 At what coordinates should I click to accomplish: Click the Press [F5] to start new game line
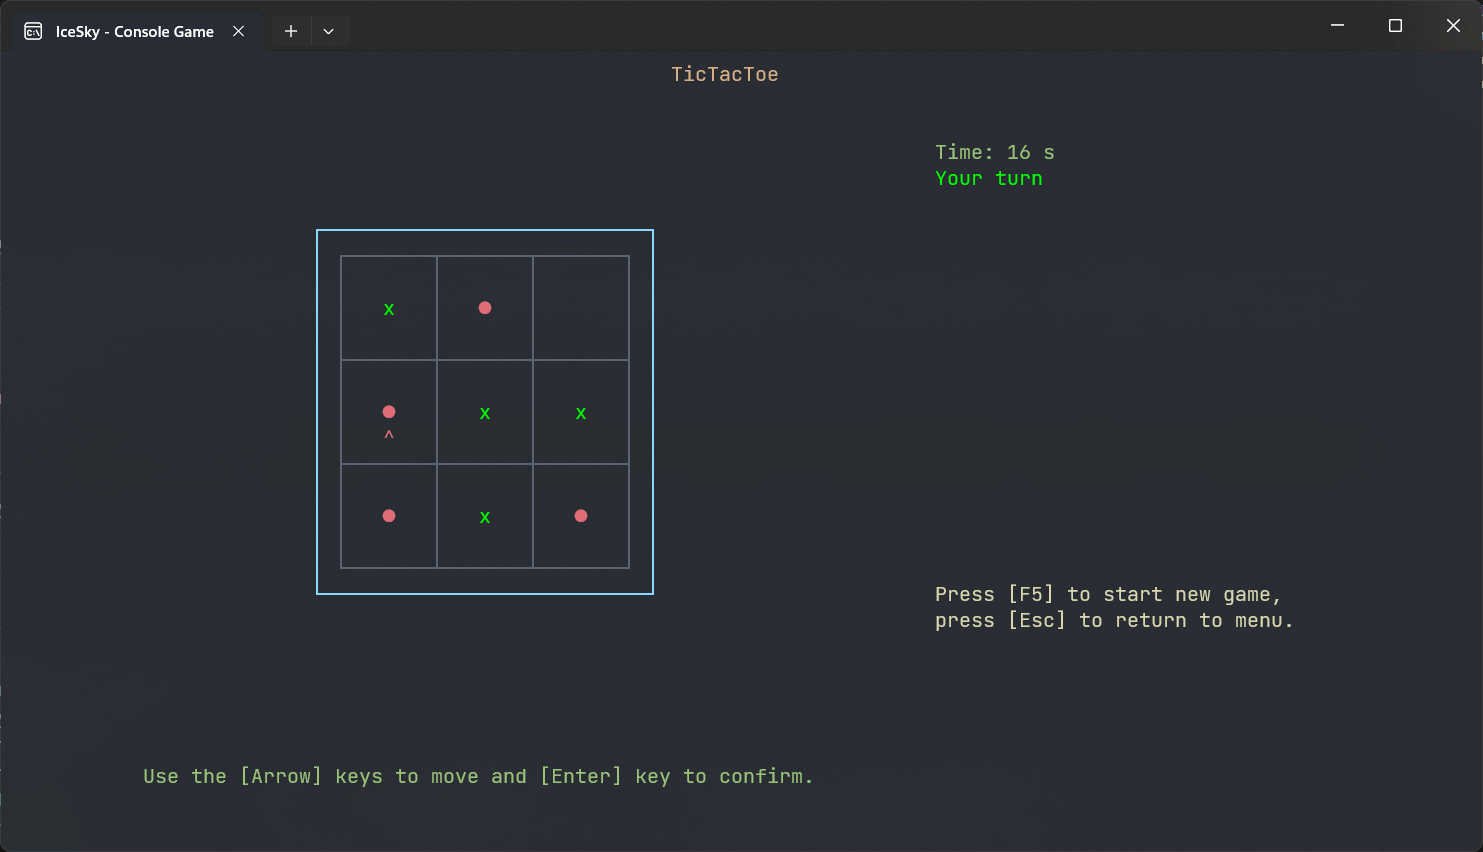point(1108,594)
